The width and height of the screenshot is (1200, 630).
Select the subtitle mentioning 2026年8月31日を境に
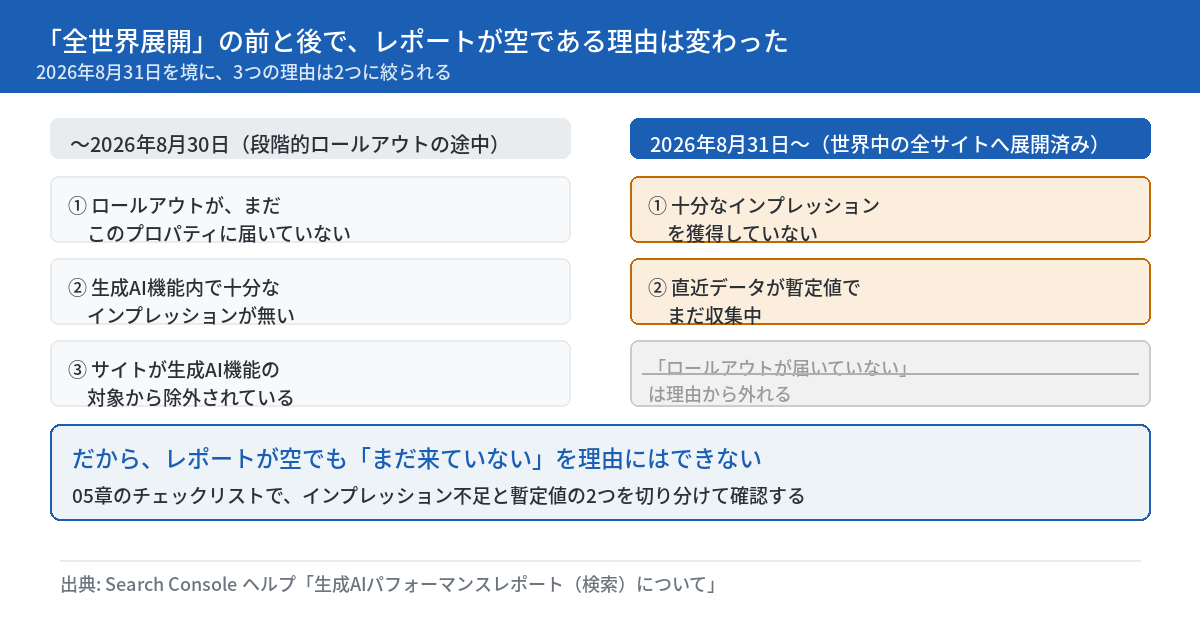(x=243, y=73)
